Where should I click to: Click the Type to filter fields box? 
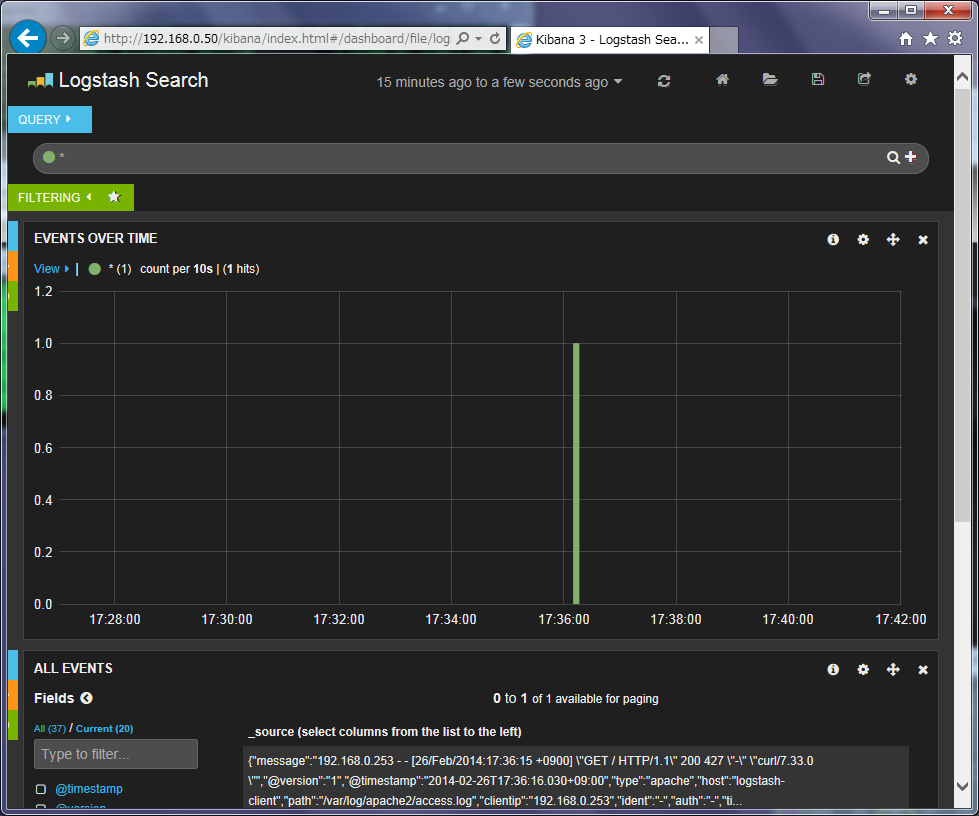(116, 754)
